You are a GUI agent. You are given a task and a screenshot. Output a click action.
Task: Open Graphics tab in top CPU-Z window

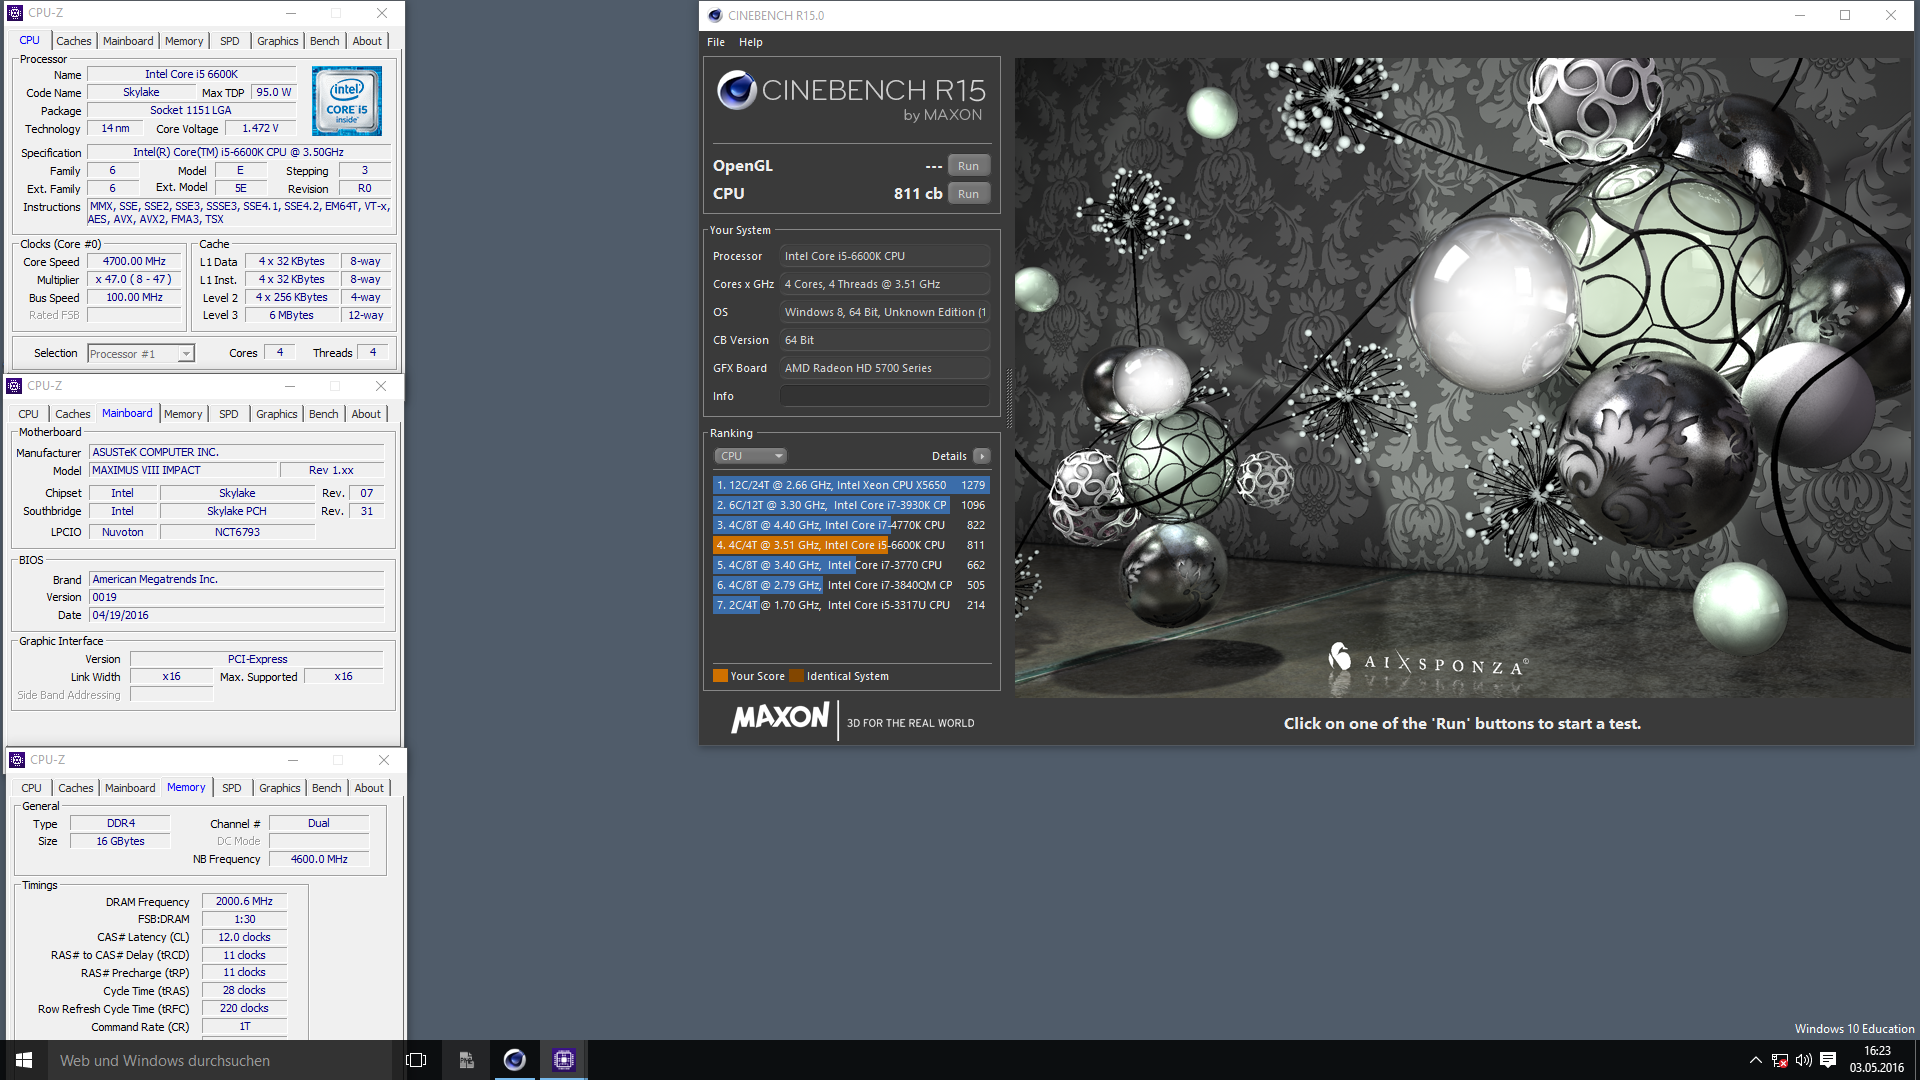point(278,41)
